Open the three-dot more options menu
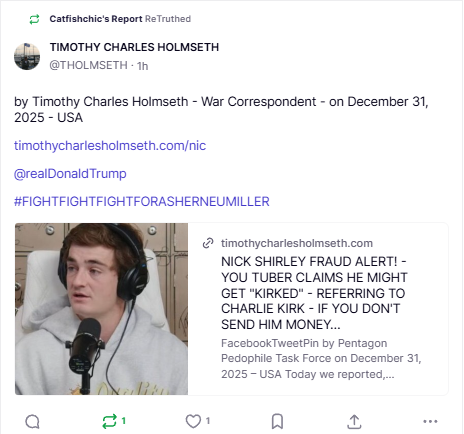The width and height of the screenshot is (464, 434). tap(430, 421)
